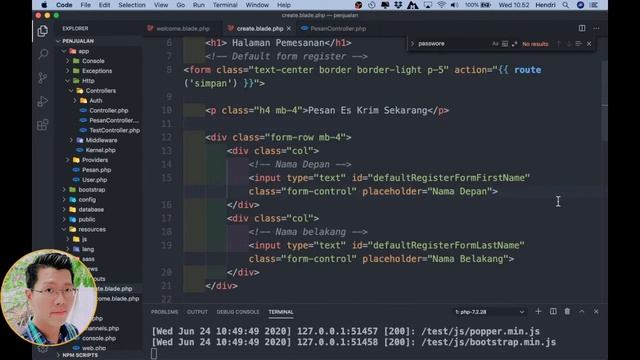The height and width of the screenshot is (360, 640).
Task: Open the Run menu in menu bar
Action: coord(199,5)
